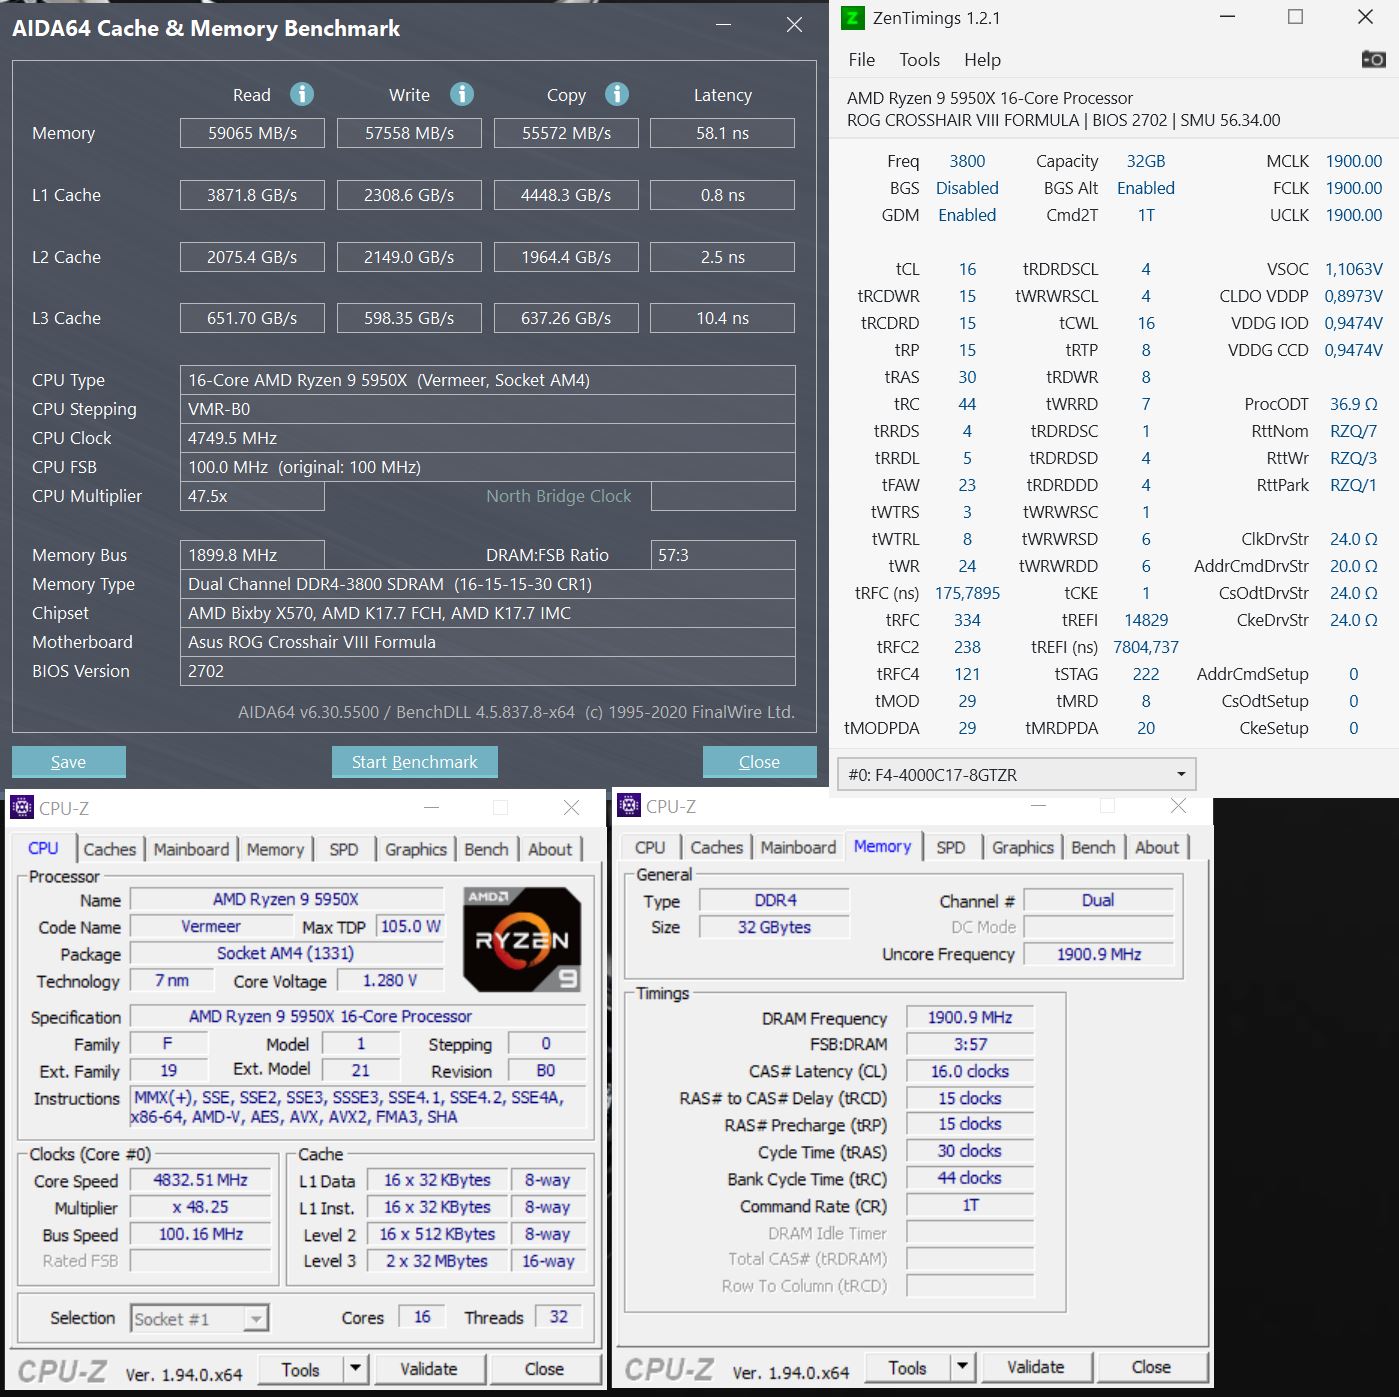Click the Read info icon in AIDA64
The width and height of the screenshot is (1399, 1397).
[302, 94]
